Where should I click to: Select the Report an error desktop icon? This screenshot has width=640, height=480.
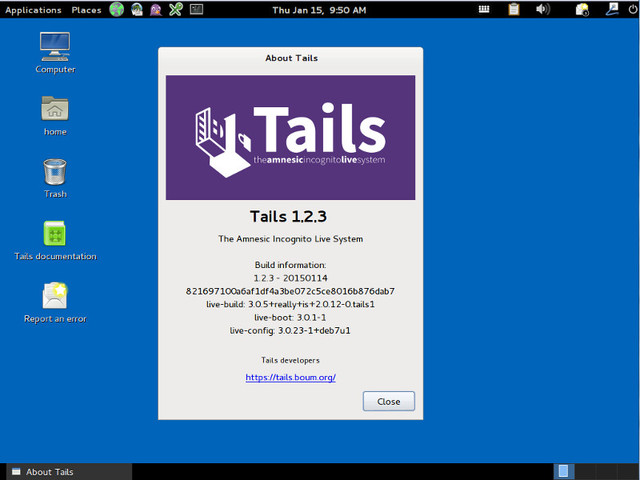(55, 303)
